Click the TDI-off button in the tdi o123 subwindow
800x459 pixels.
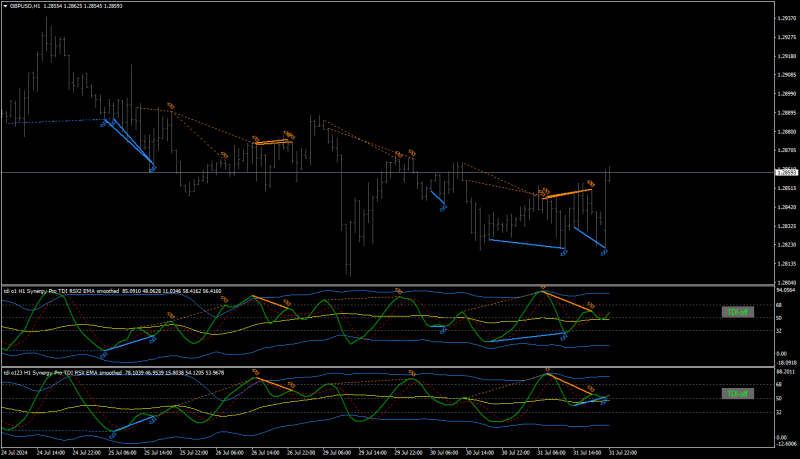coord(737,393)
